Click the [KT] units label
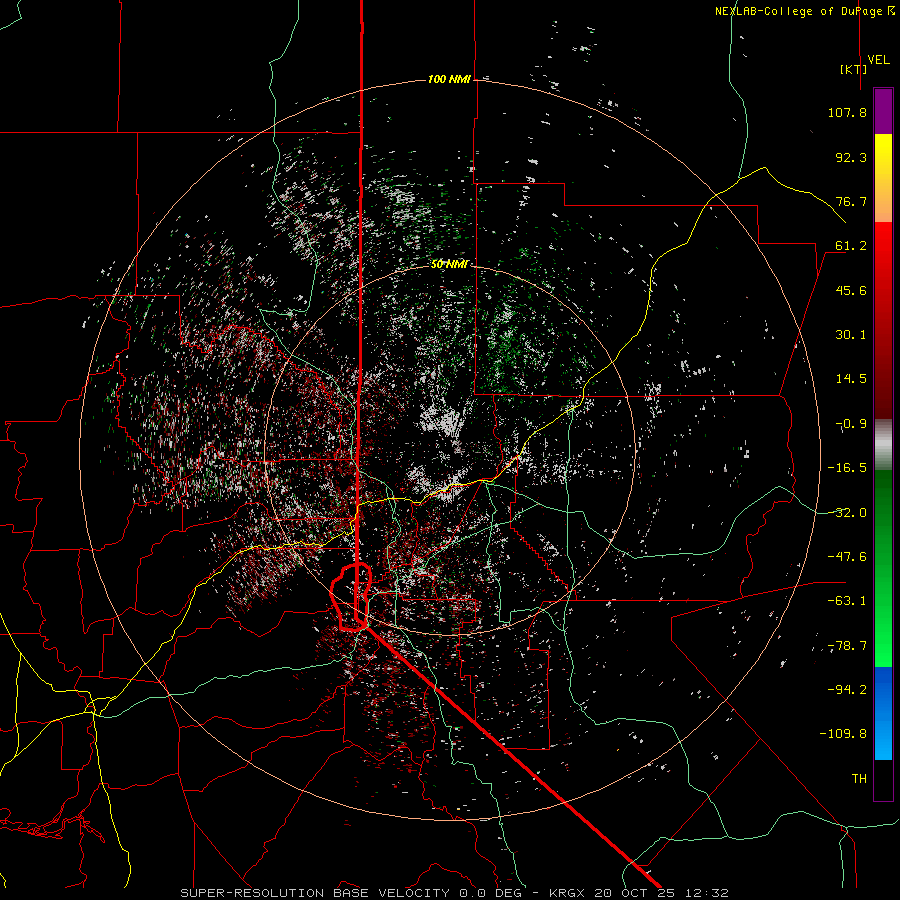900x900 pixels. [x=854, y=69]
